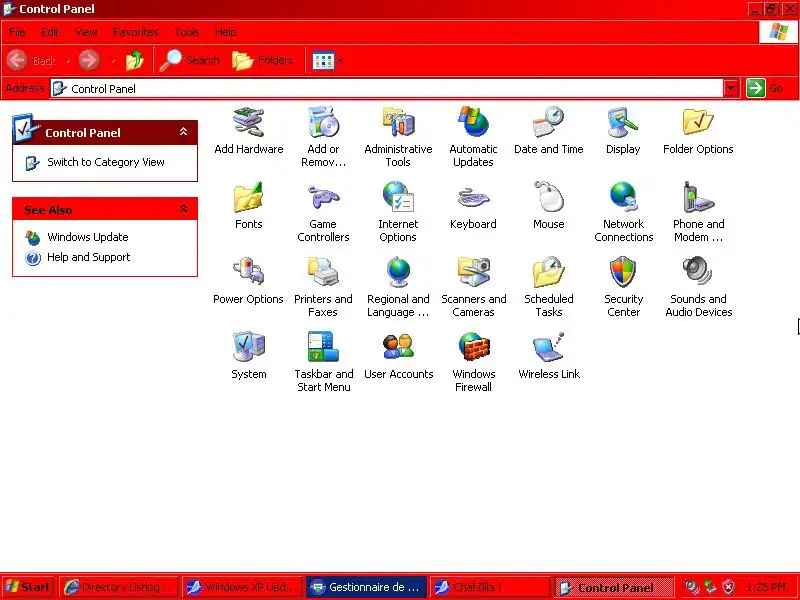Open the File menu
This screenshot has height=600, width=800.
17,32
